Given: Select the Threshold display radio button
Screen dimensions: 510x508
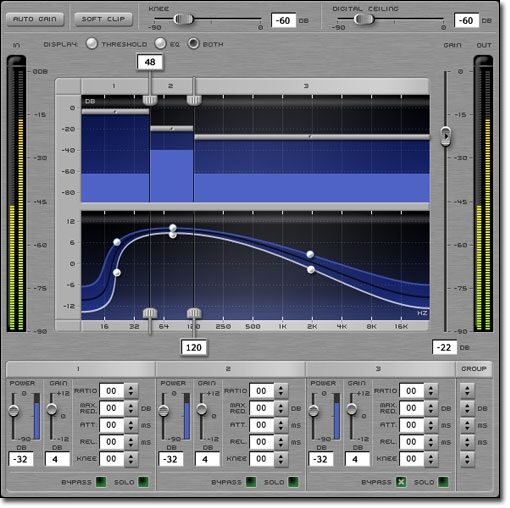Looking at the screenshot, I should [92, 44].
